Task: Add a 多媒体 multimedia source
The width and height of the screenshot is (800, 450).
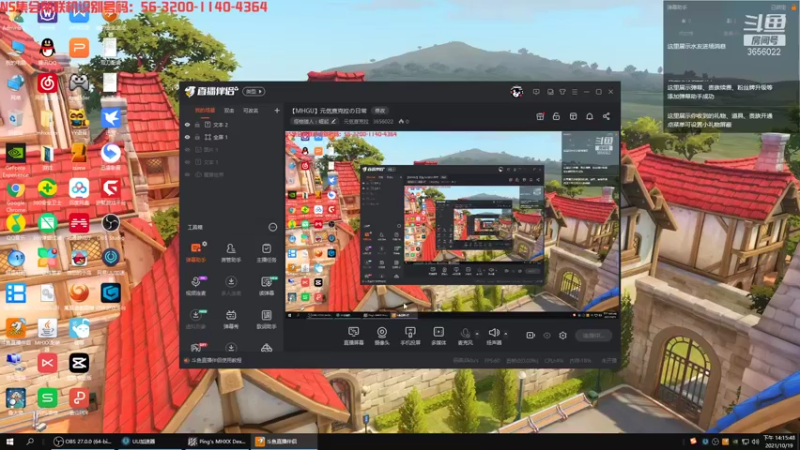Action: click(x=438, y=336)
